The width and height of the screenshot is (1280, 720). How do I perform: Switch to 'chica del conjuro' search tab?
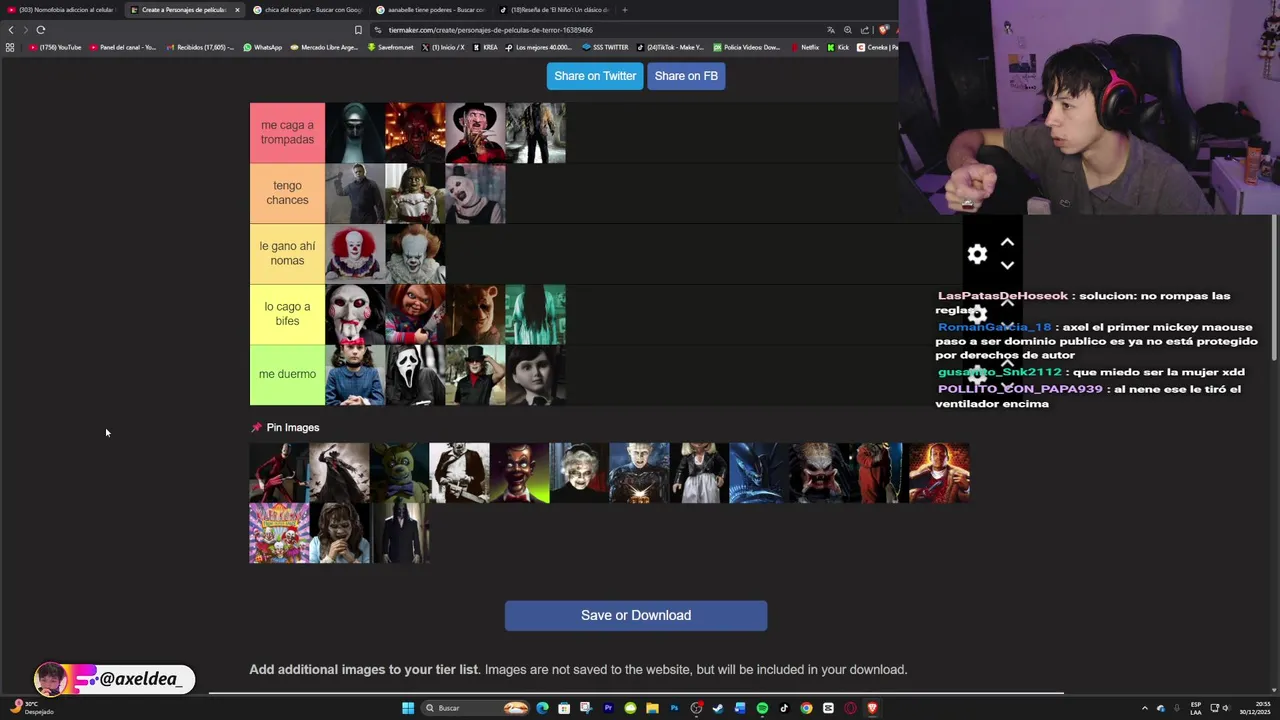click(x=307, y=10)
